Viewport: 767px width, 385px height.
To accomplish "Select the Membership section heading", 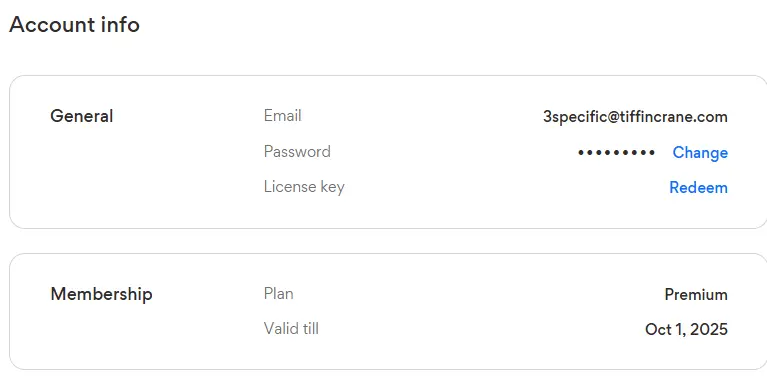I will pos(101,294).
